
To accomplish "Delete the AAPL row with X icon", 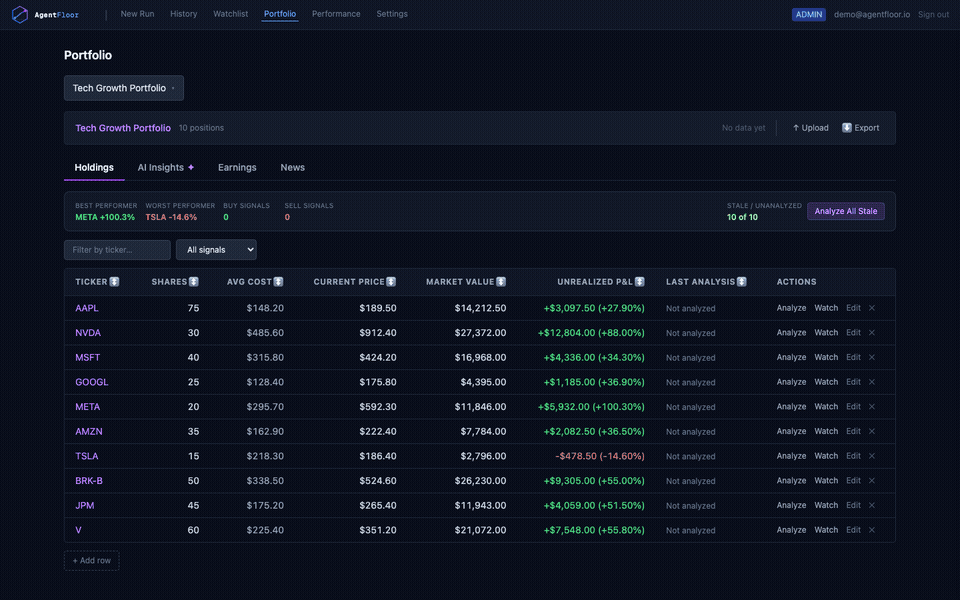I will (872, 308).
